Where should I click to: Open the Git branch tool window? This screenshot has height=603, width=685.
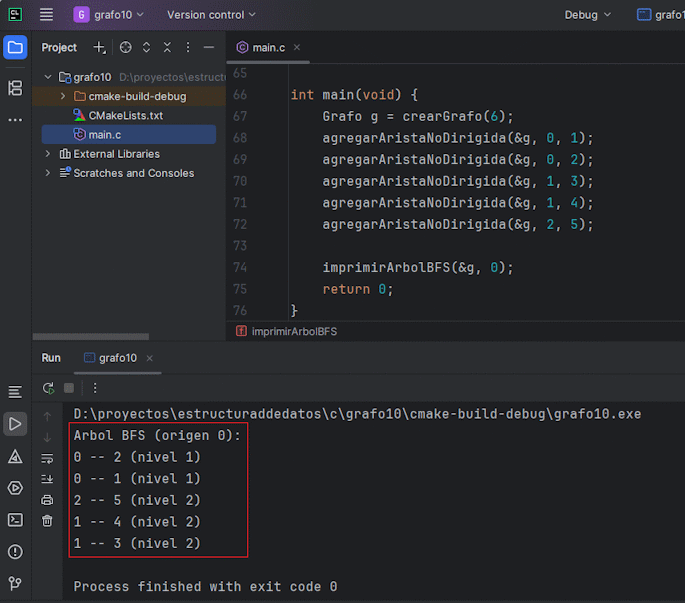(15, 584)
